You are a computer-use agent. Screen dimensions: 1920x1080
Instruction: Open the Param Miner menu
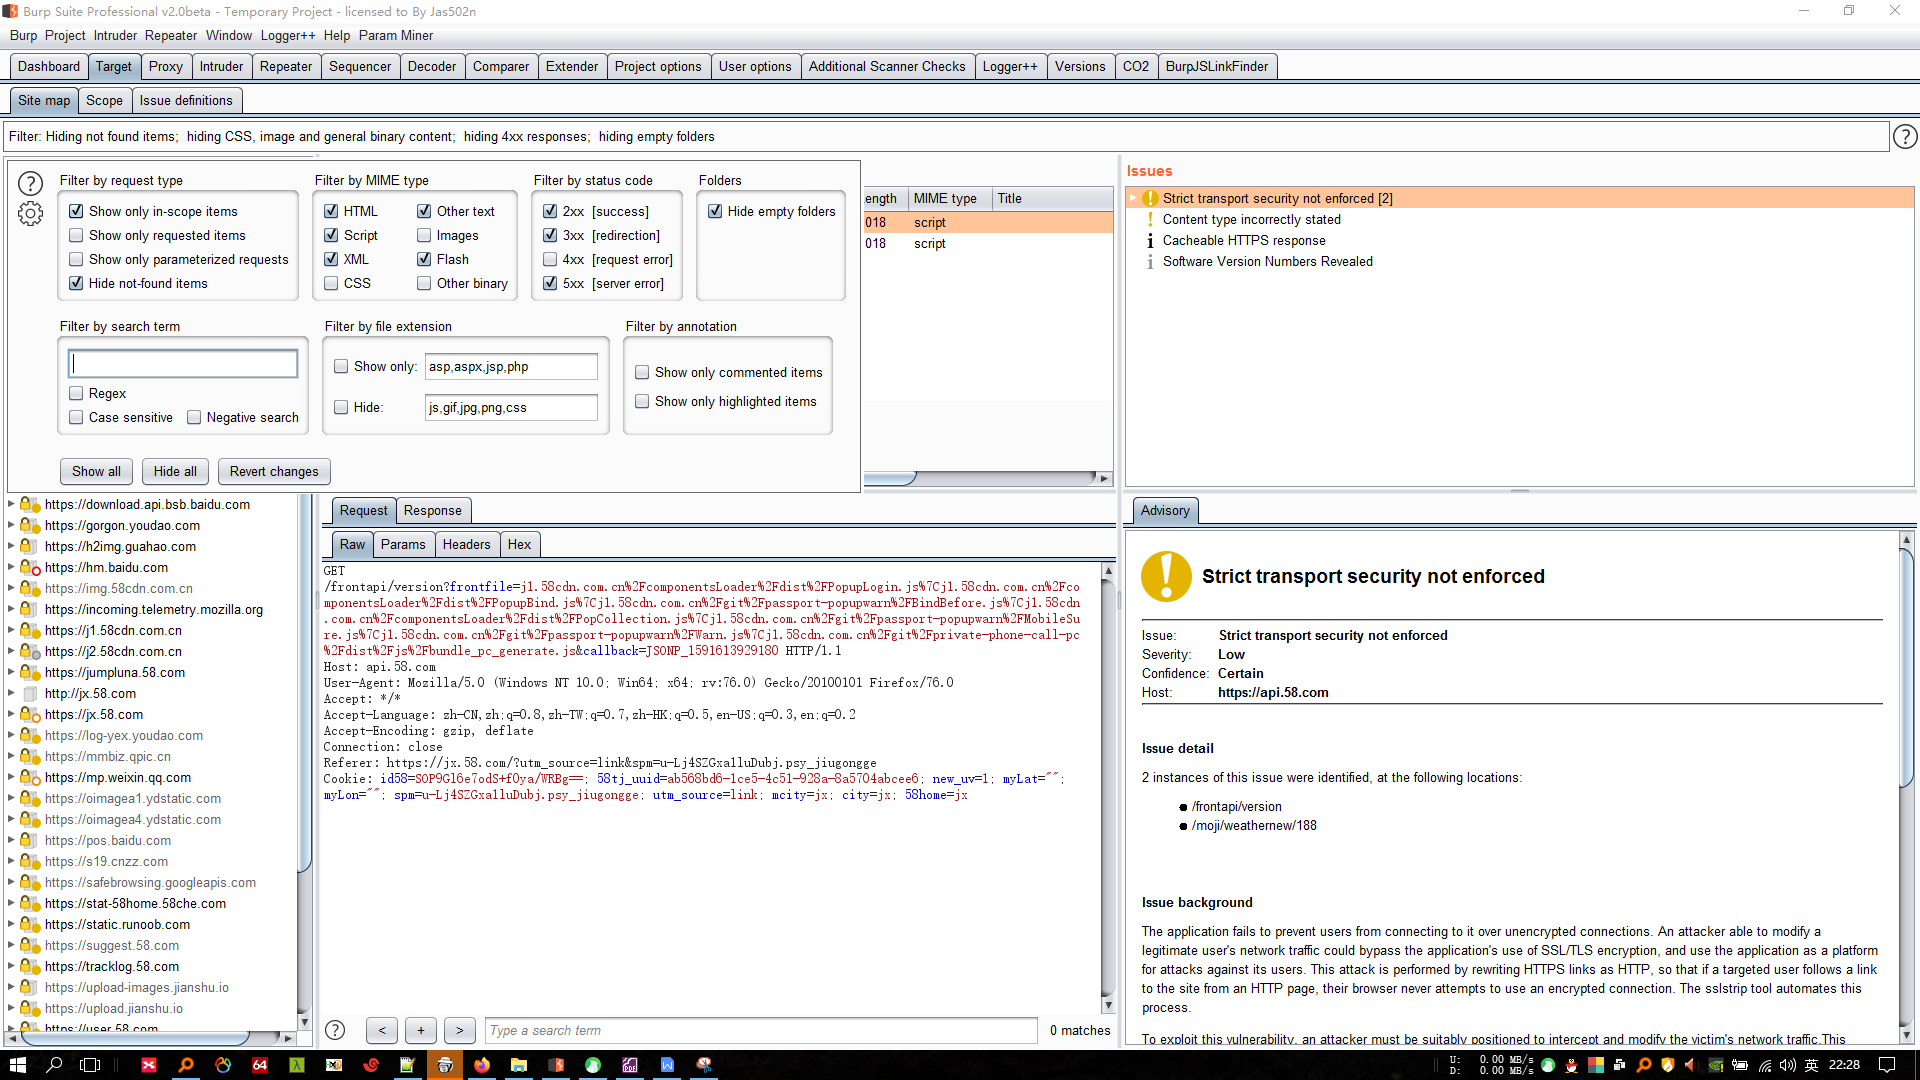pyautogui.click(x=396, y=36)
